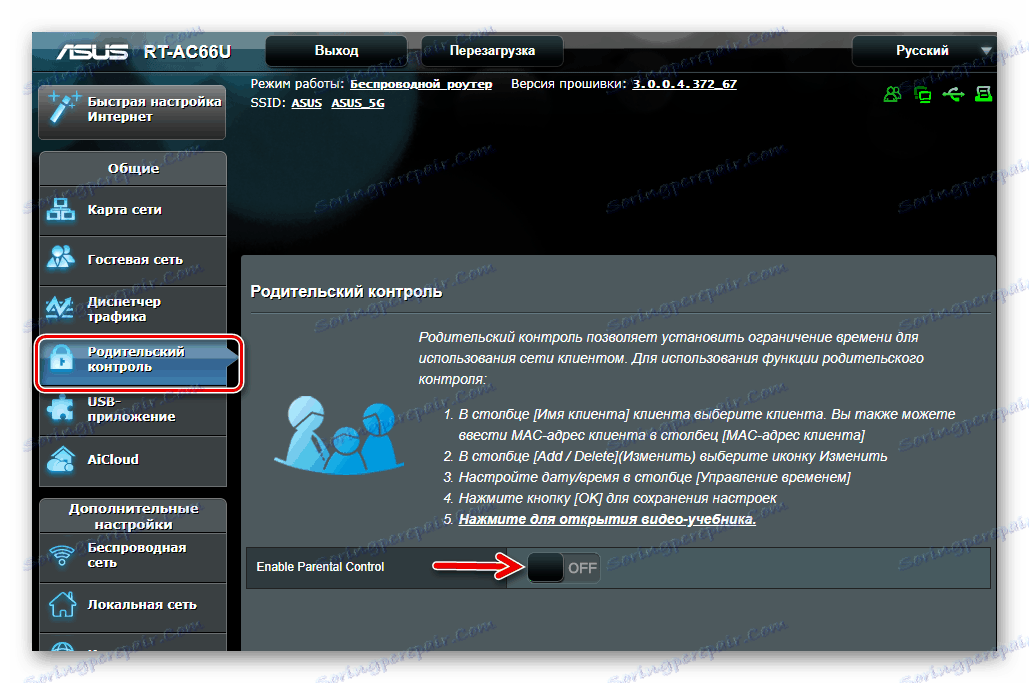Viewport: 1029px width, 683px height.
Task: Open the Русский language dropdown
Action: point(923,51)
